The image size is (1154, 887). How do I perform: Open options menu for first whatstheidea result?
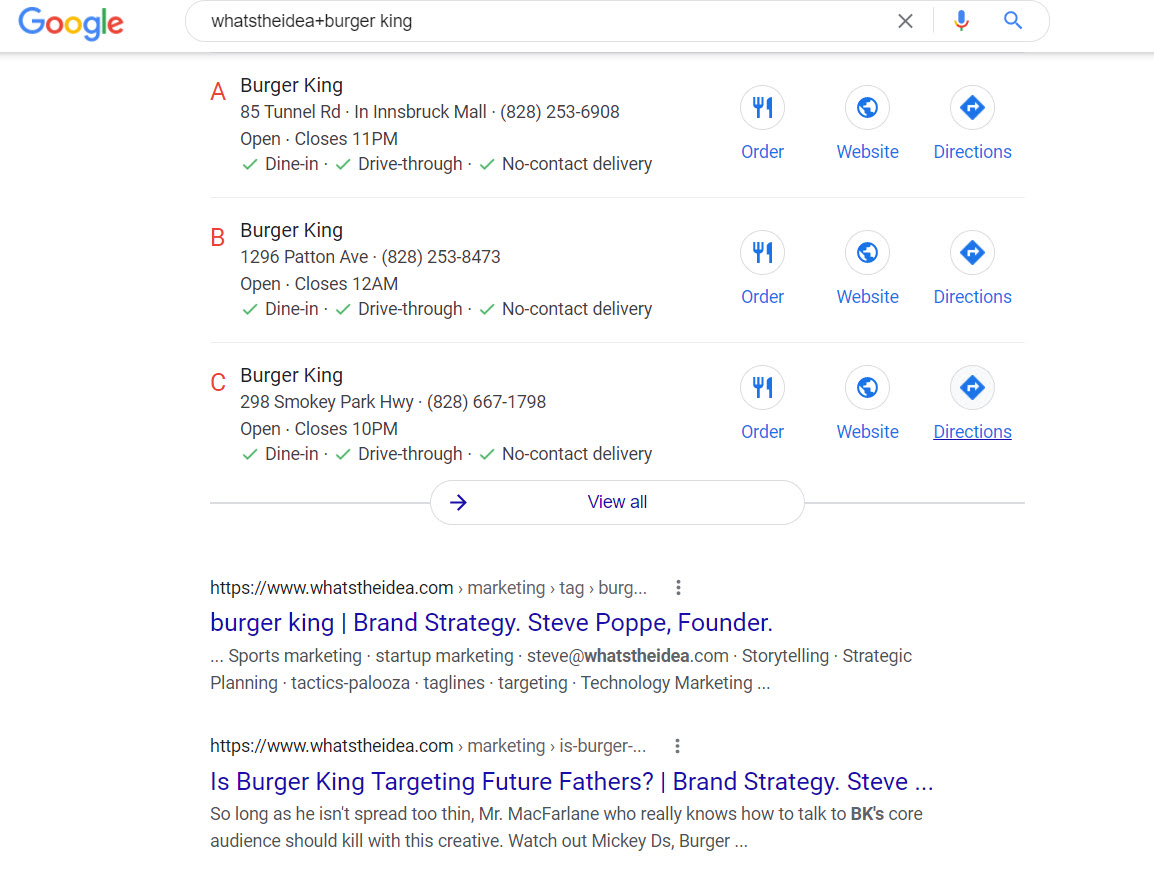tap(678, 588)
